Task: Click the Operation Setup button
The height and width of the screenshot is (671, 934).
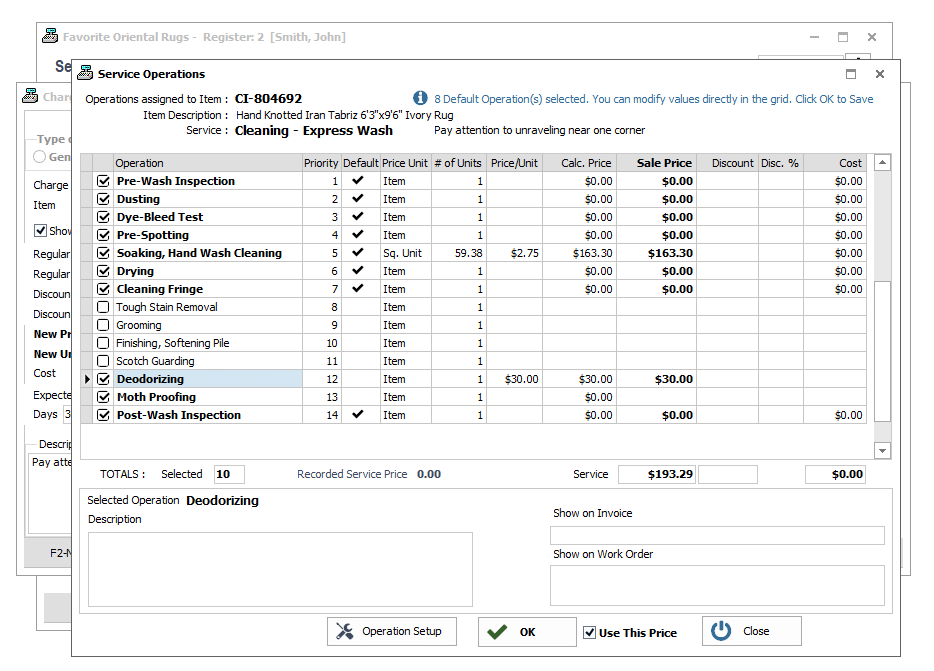Action: click(x=392, y=631)
